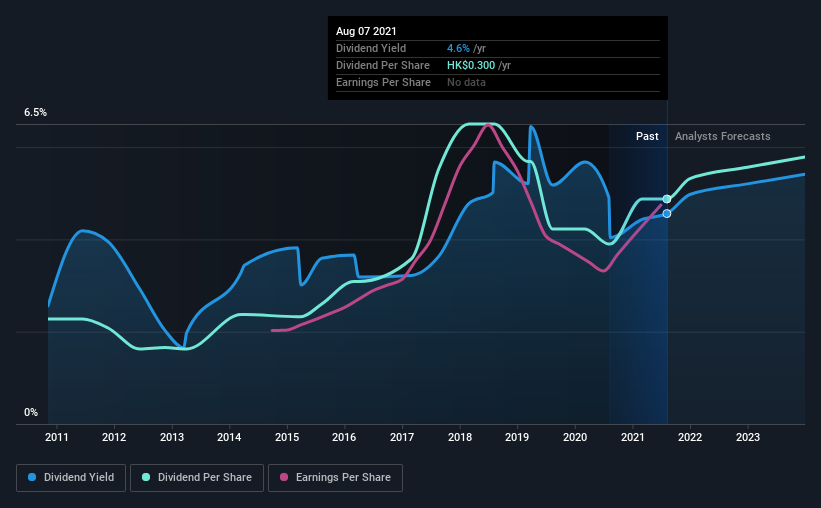Click the 'Past' label on the chart
Screen dimensions: 821x508
coord(647,136)
